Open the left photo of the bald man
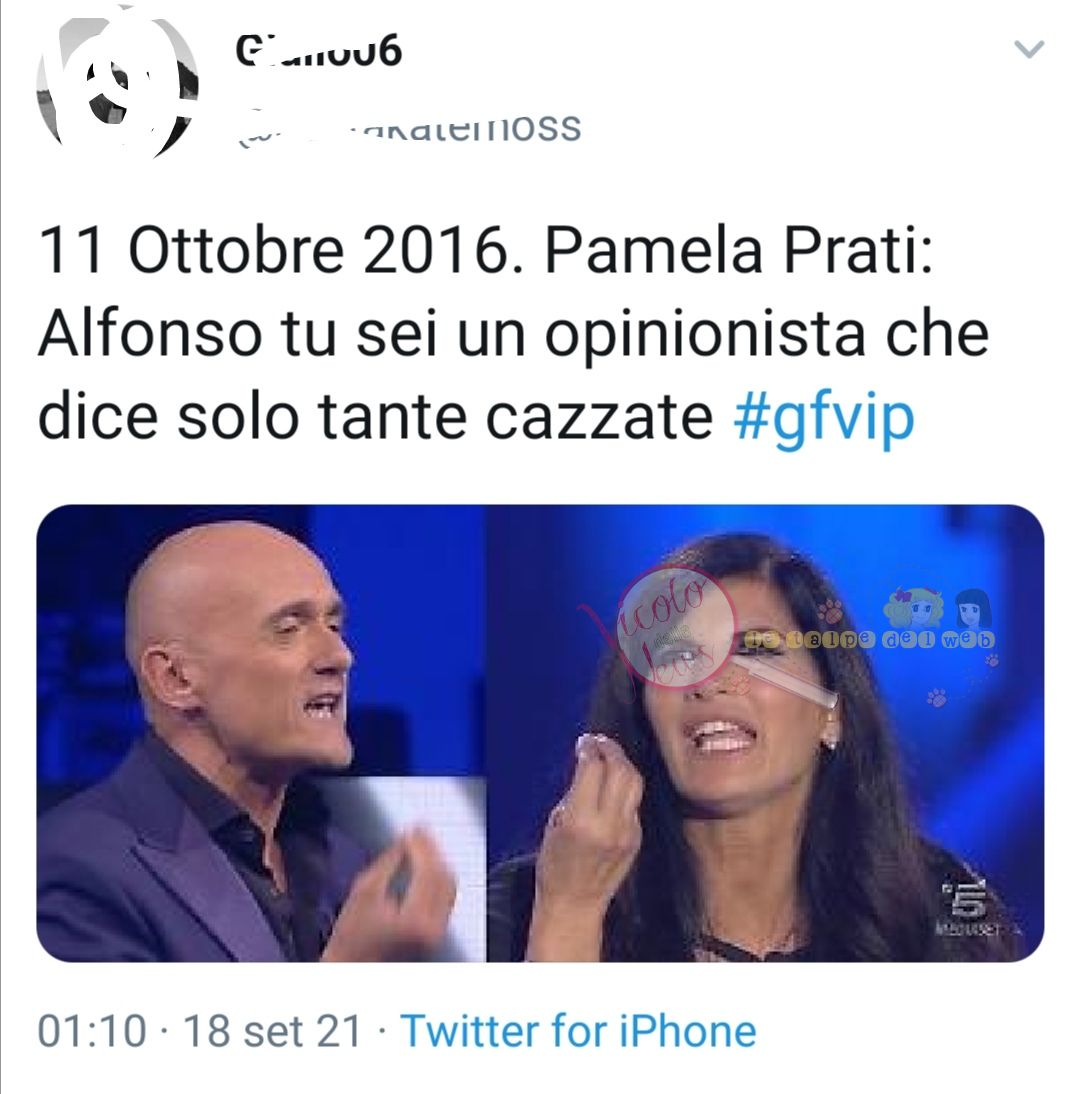The width and height of the screenshot is (1080, 1094). point(260,733)
